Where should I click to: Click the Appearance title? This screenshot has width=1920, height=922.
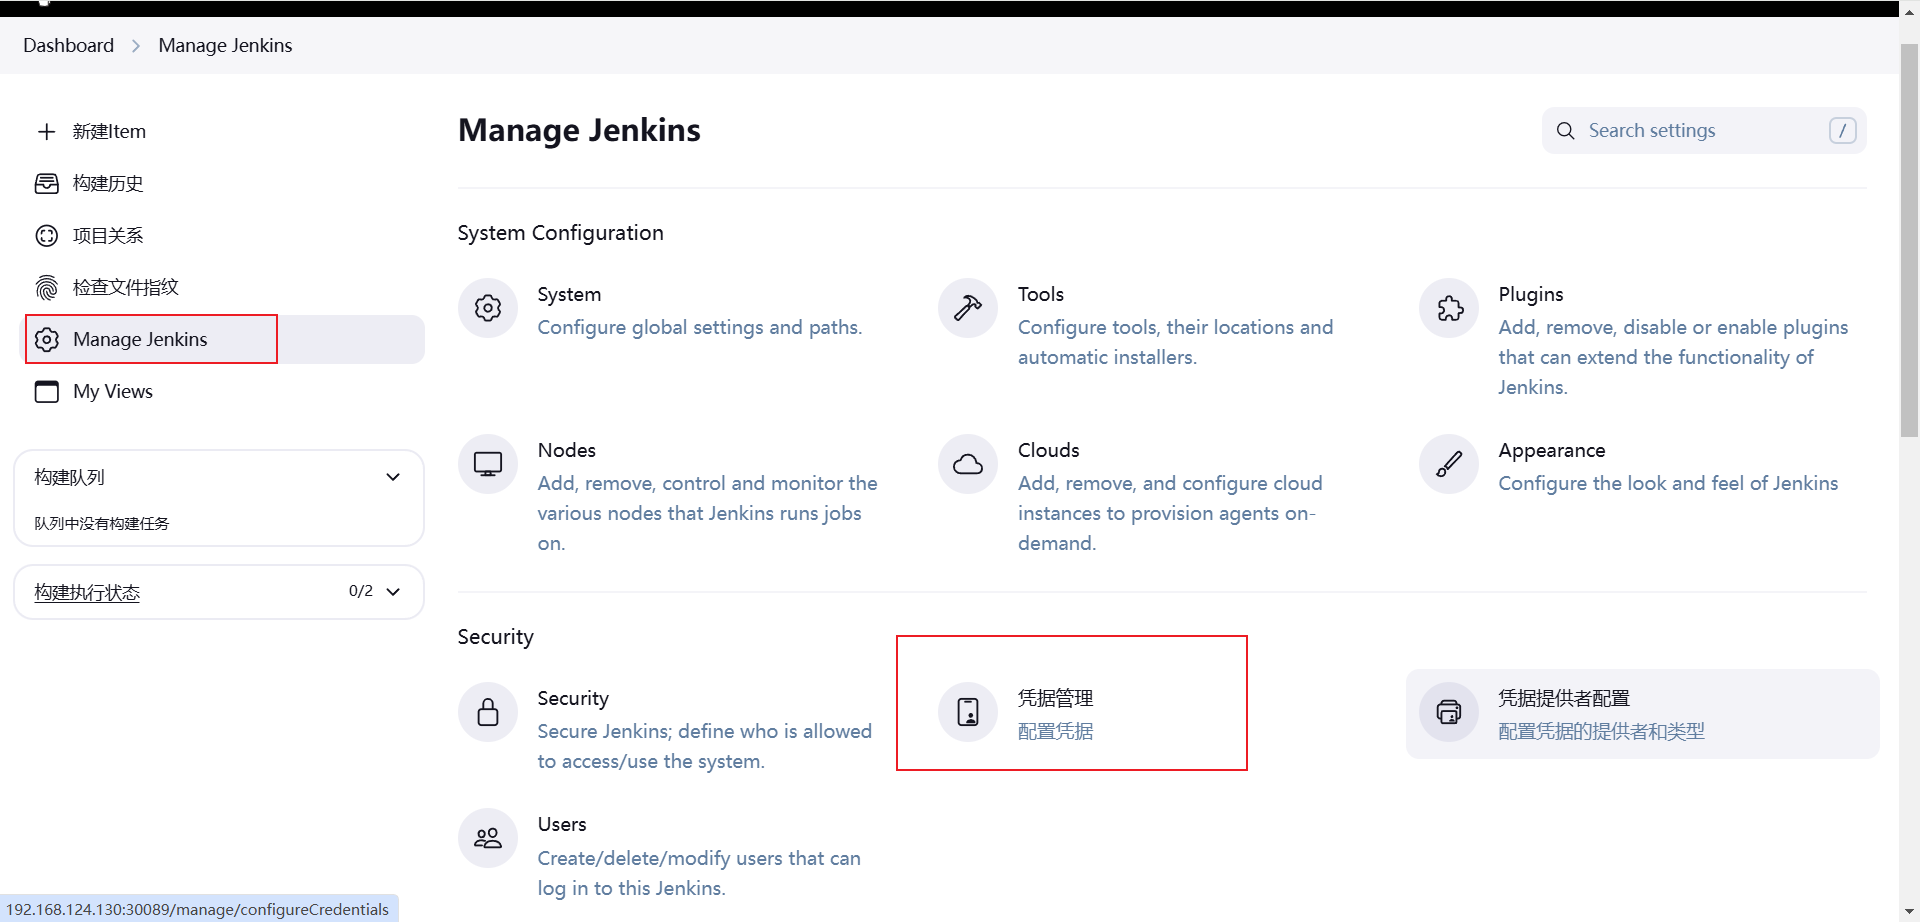pos(1552,450)
